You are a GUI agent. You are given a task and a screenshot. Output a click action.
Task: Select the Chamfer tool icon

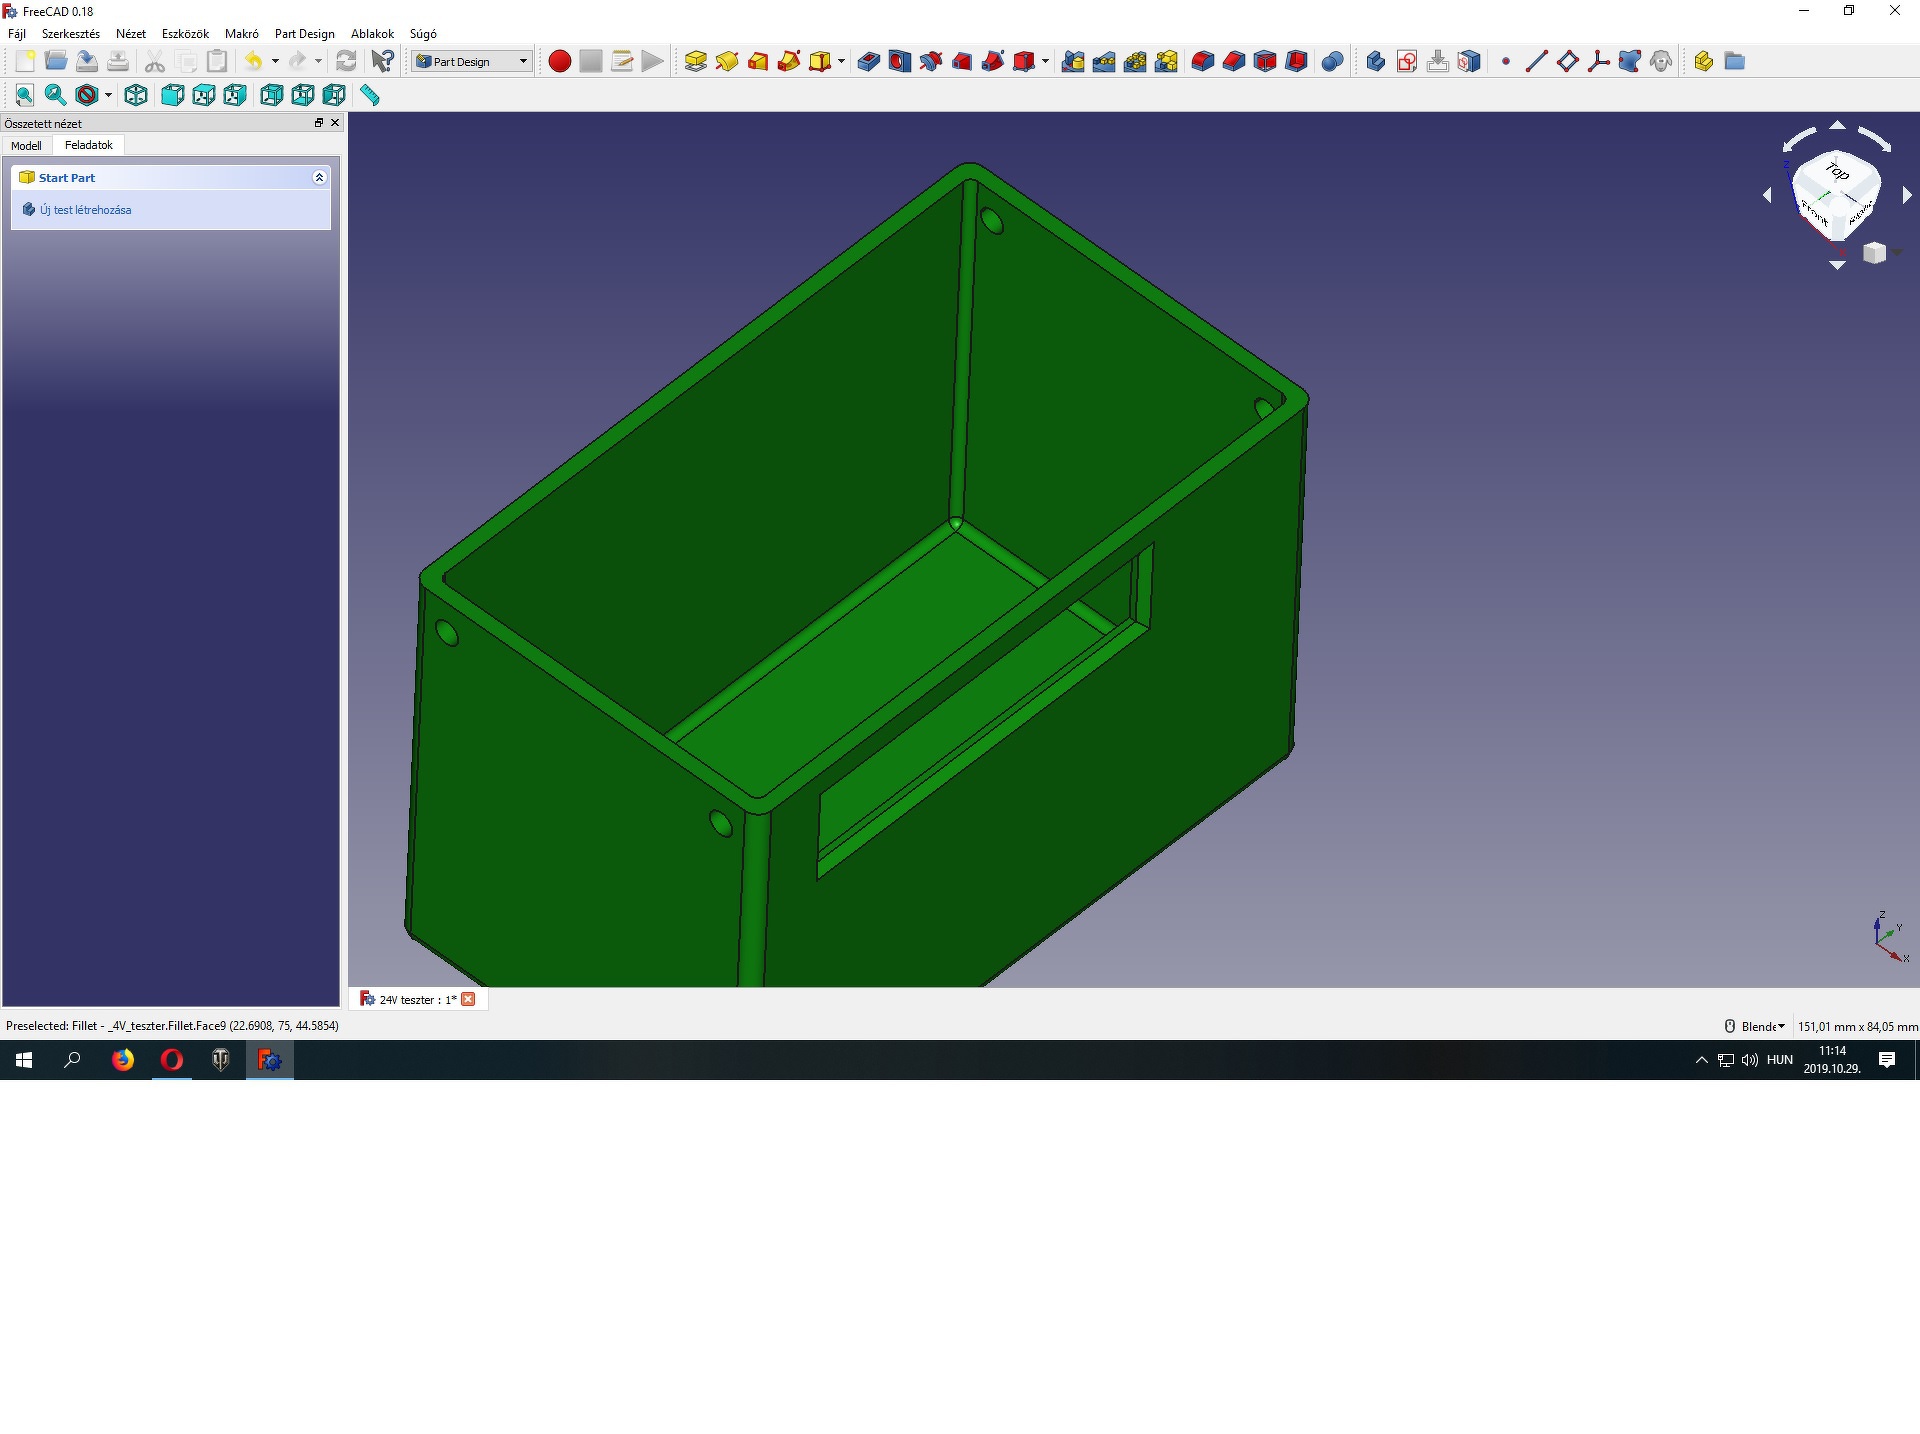point(1233,62)
